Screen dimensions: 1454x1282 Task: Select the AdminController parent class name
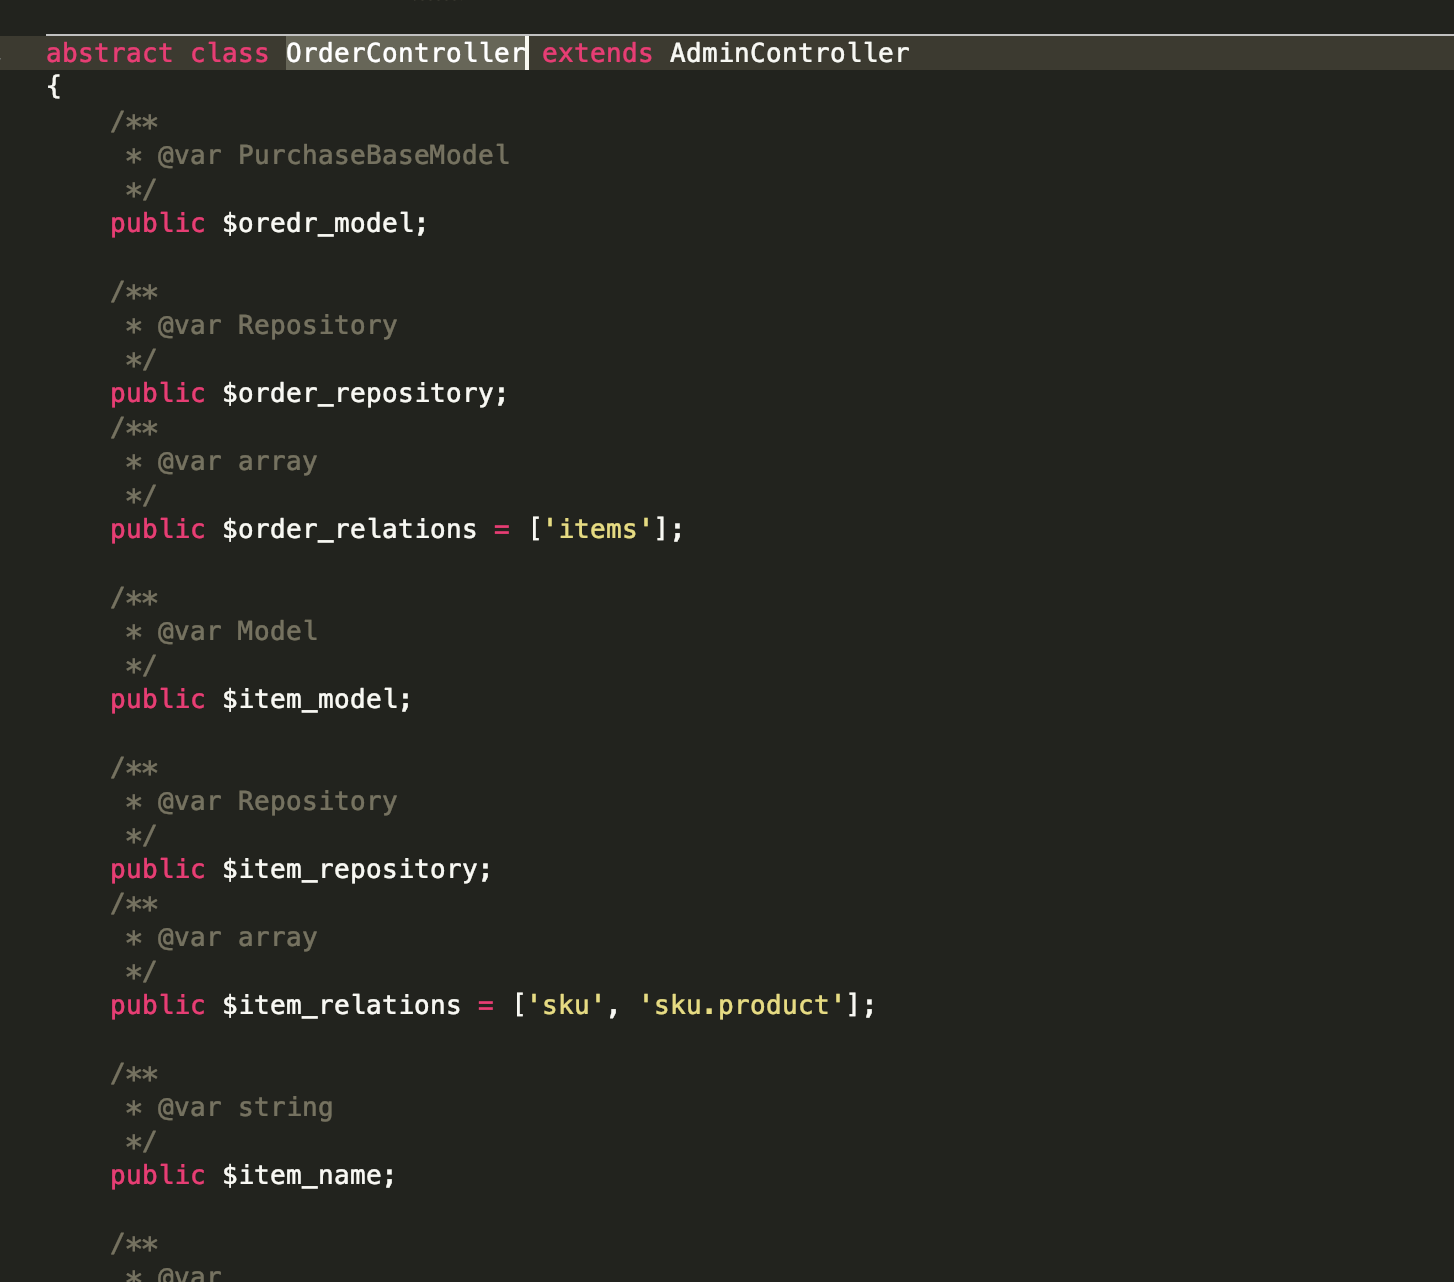[x=790, y=53]
